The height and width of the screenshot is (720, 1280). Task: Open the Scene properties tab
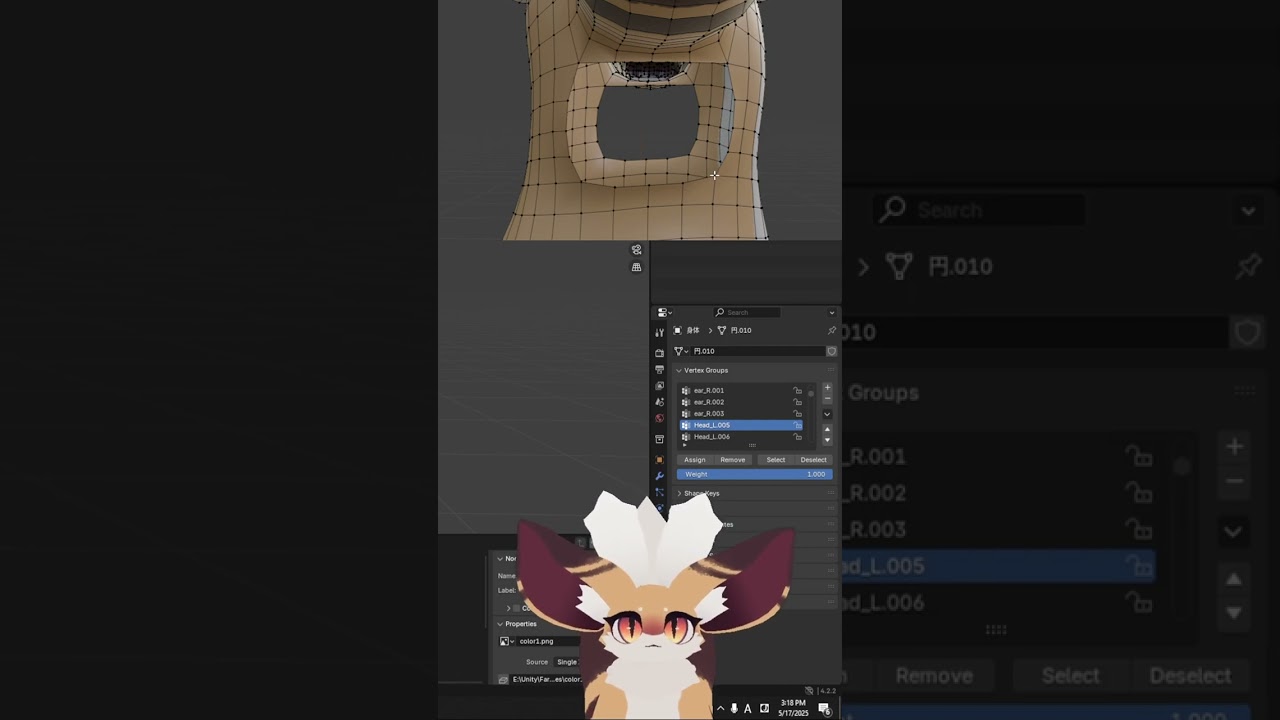[659, 401]
